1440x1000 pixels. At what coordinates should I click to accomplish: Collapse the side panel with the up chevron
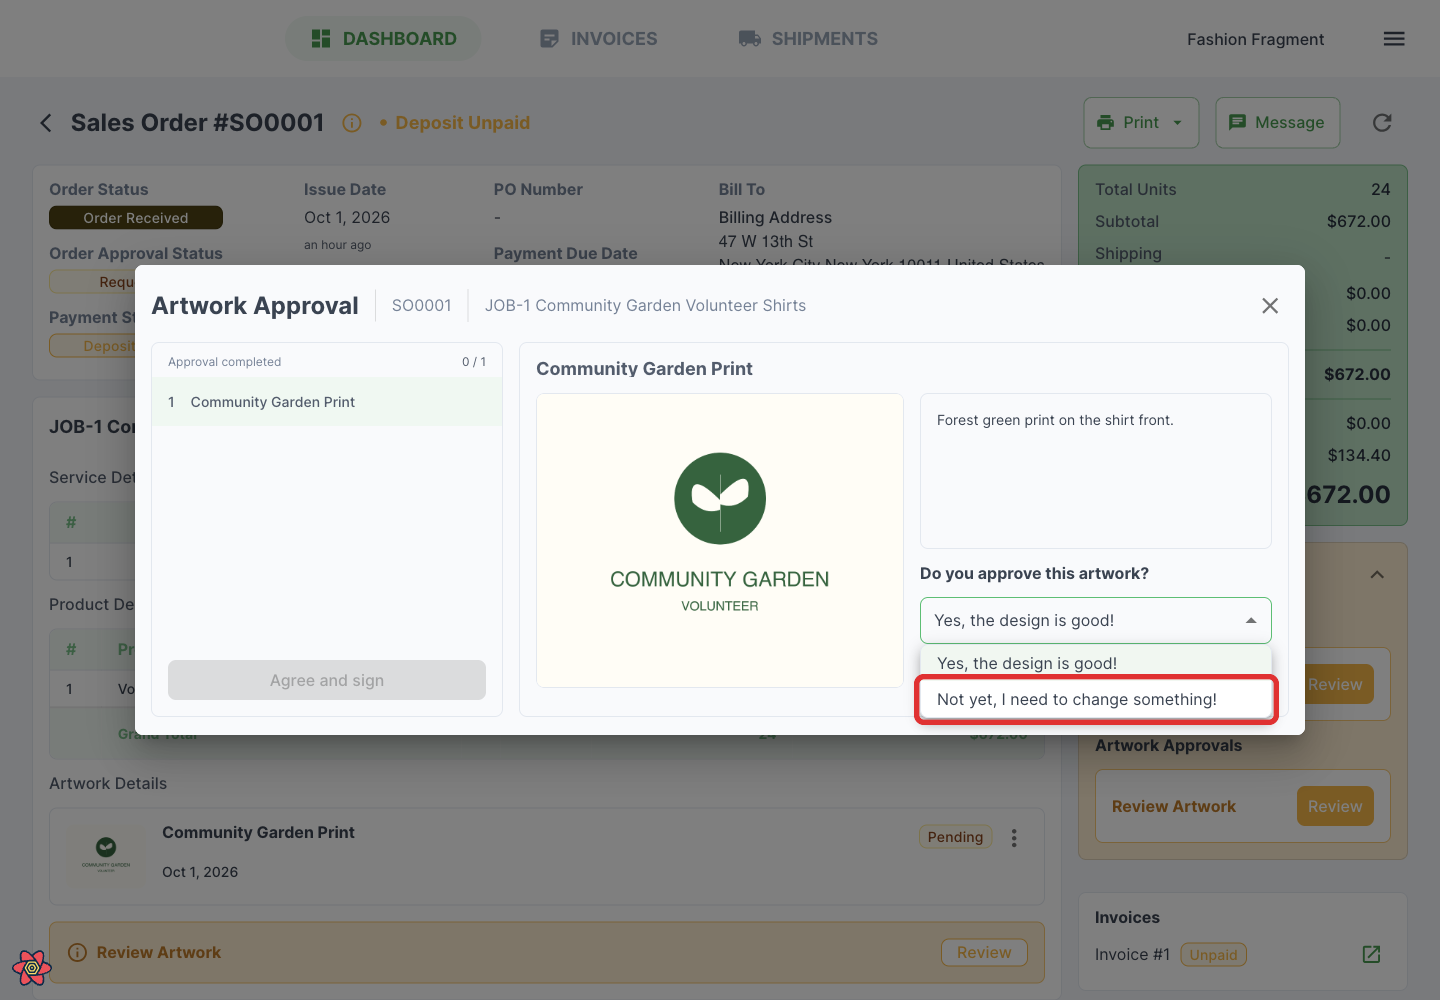(1377, 575)
